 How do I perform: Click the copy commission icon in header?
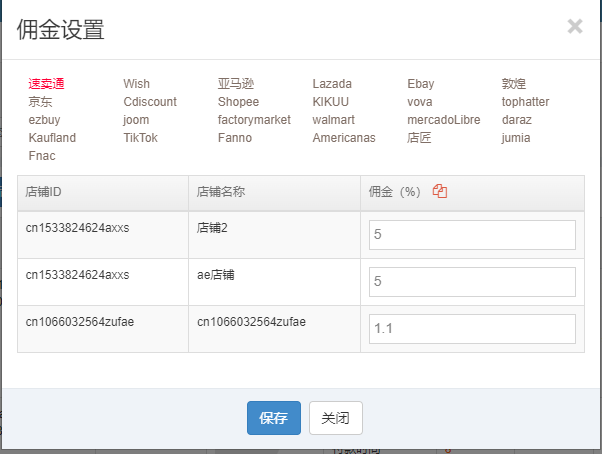click(x=440, y=191)
